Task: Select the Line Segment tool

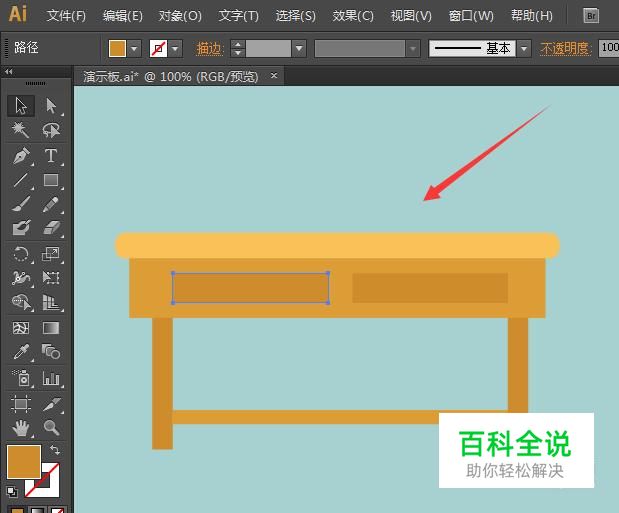Action: pyautogui.click(x=21, y=180)
